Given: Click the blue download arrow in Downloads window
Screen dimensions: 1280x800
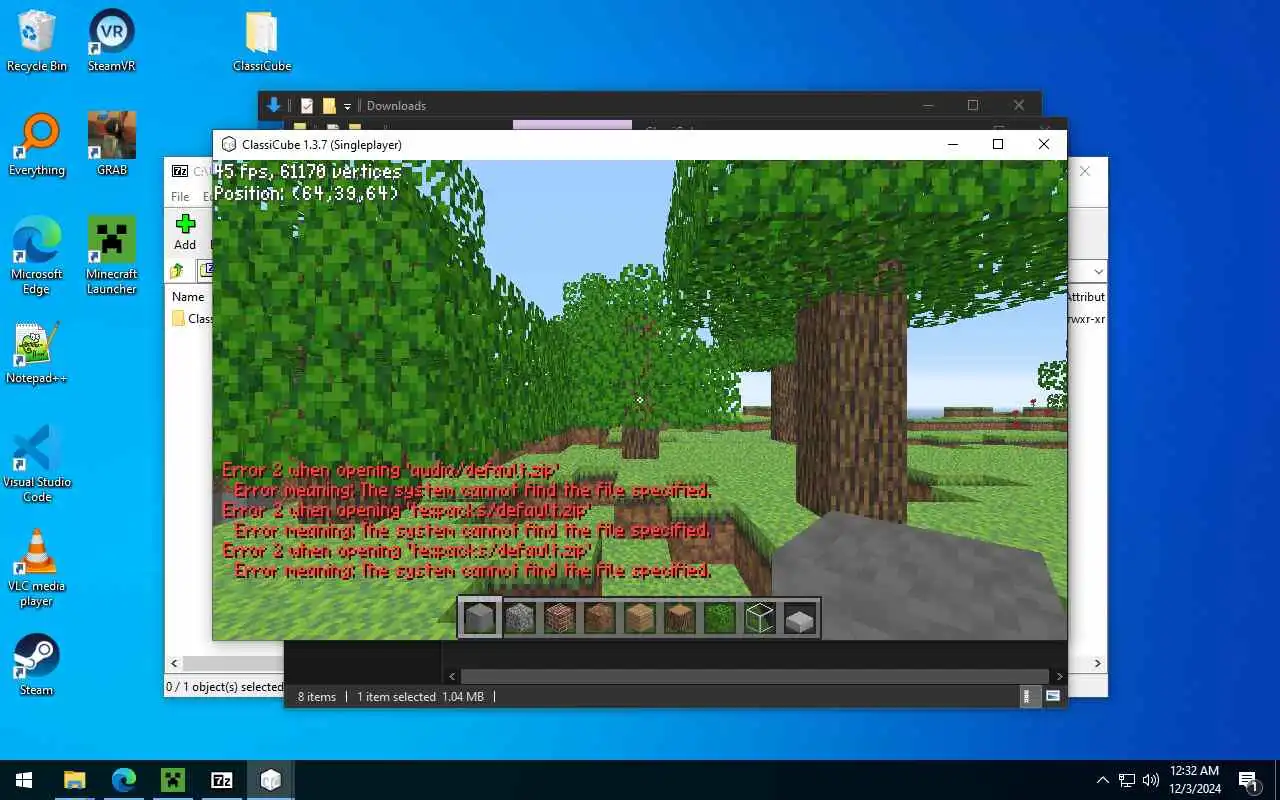Looking at the screenshot, I should [x=273, y=105].
